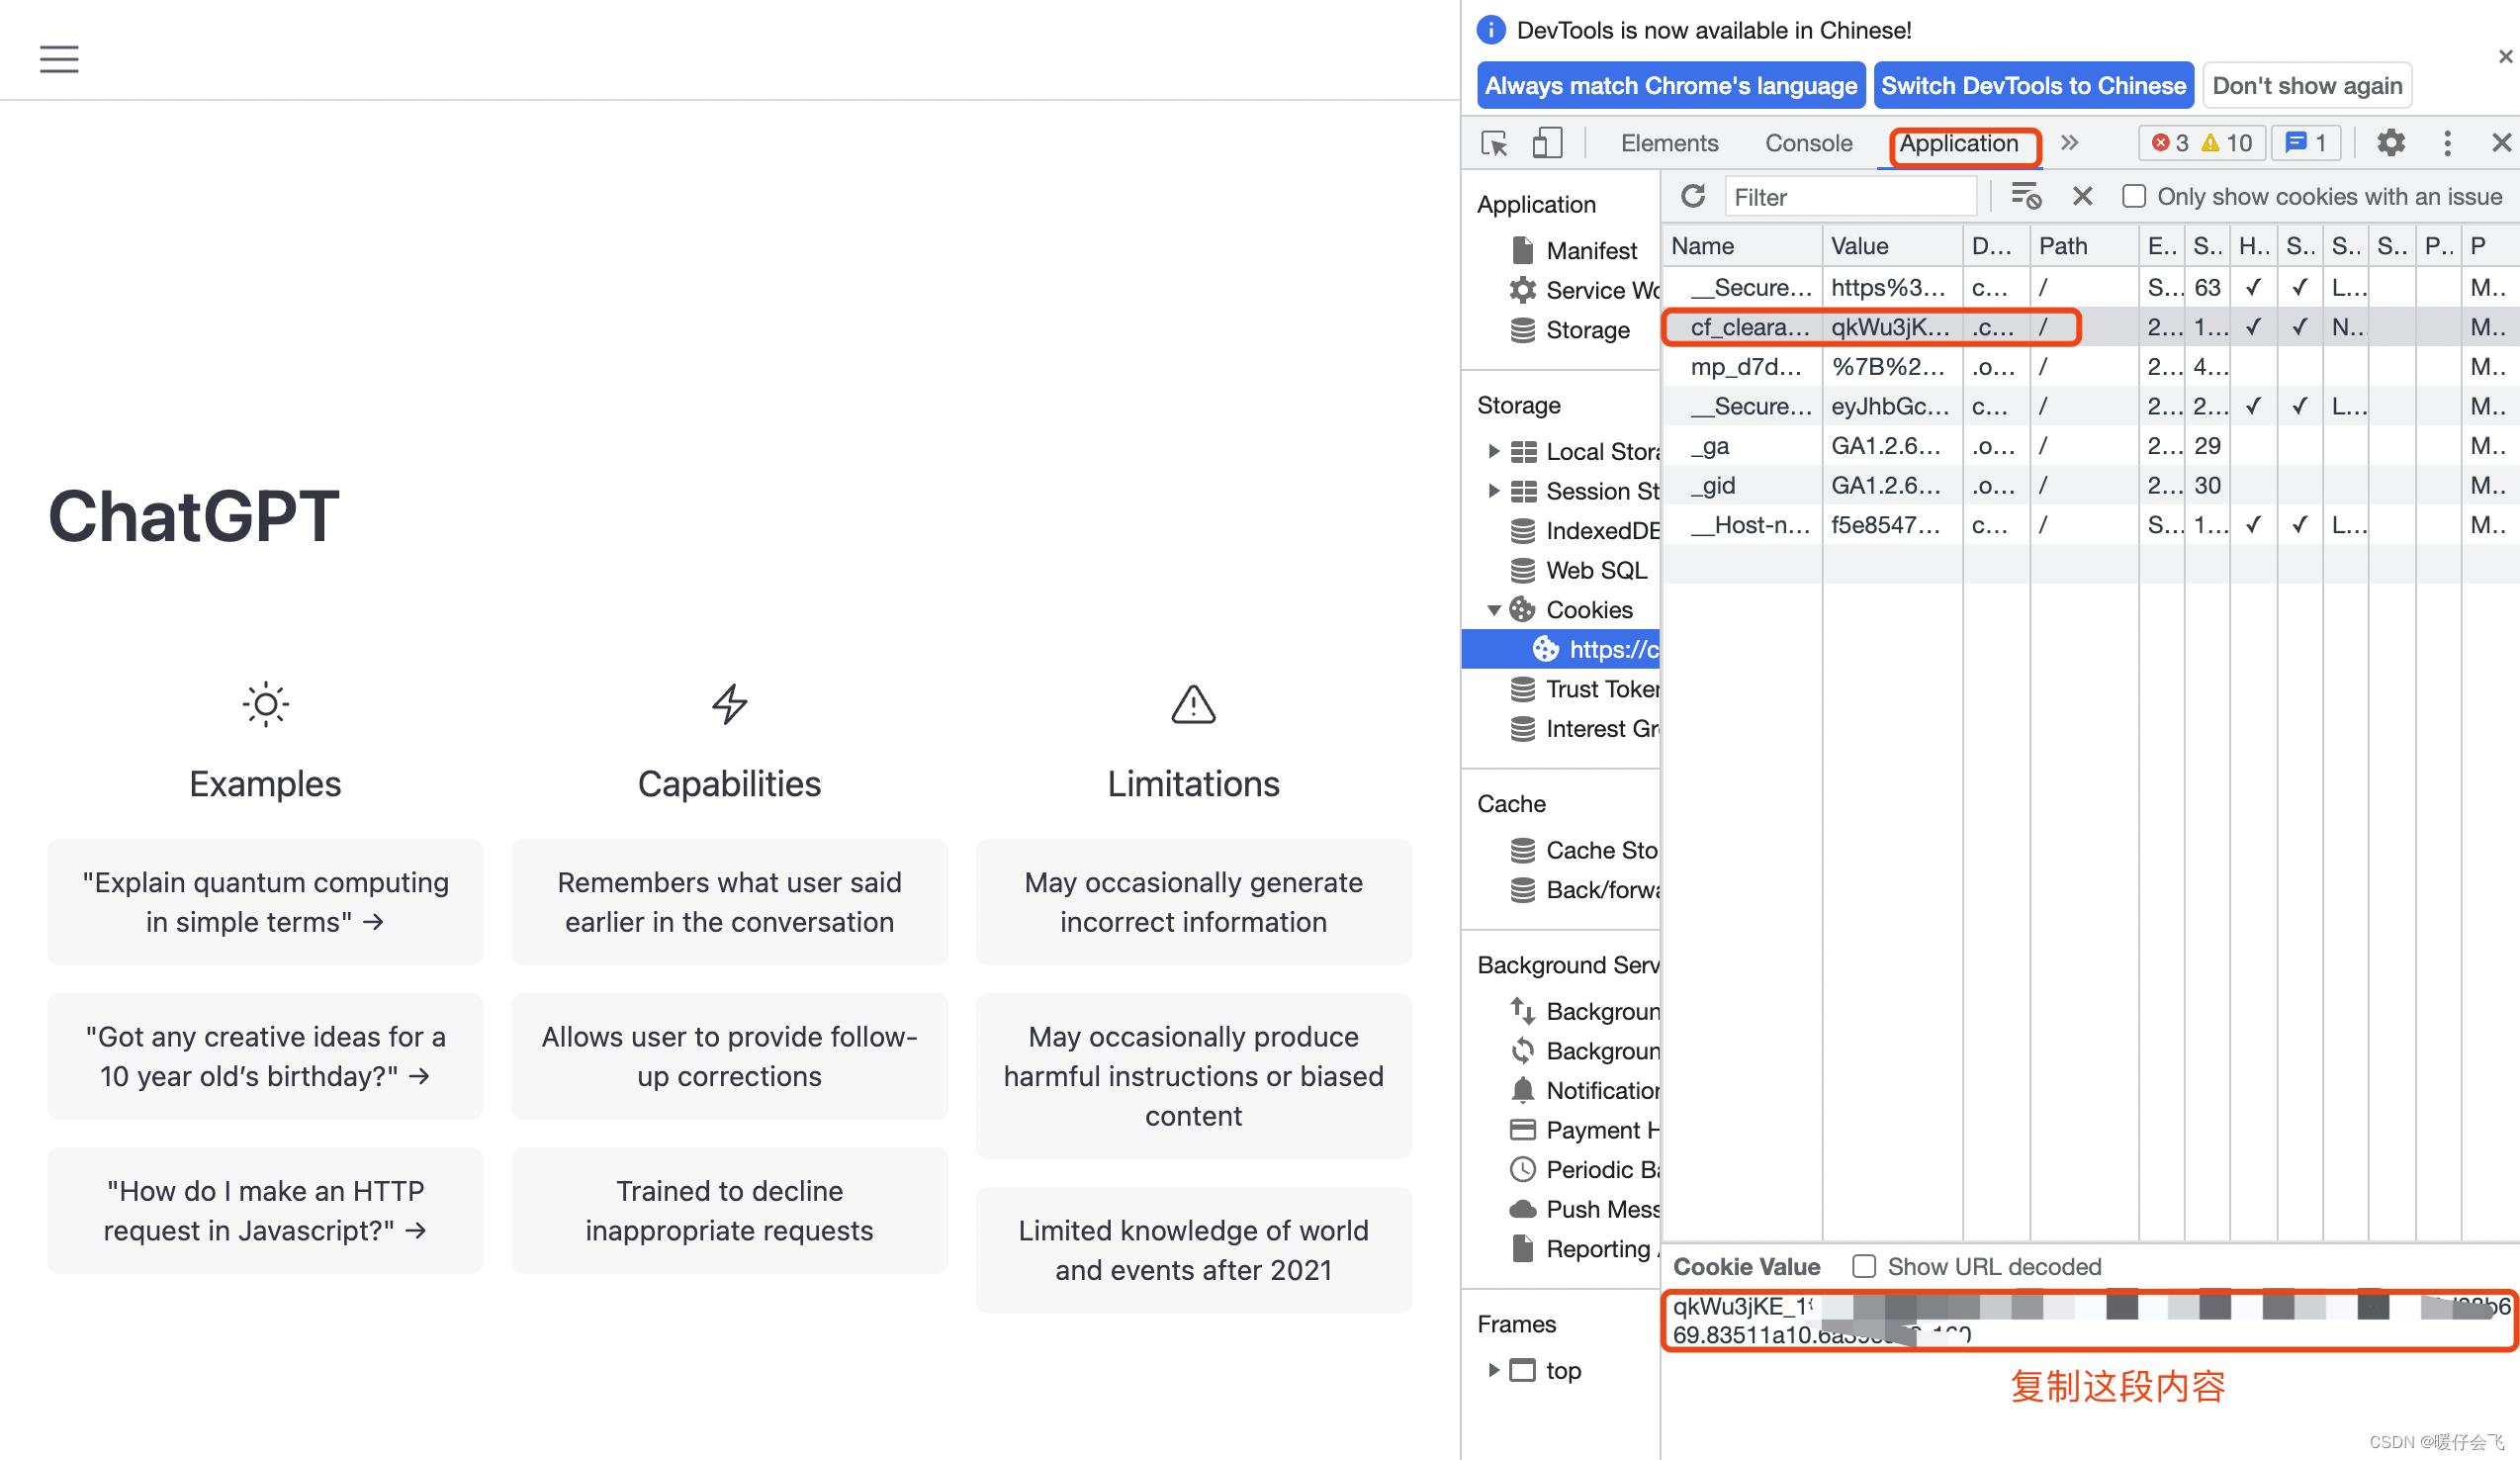Select the https:// cookies origin entry
The image size is (2520, 1460).
click(1561, 650)
